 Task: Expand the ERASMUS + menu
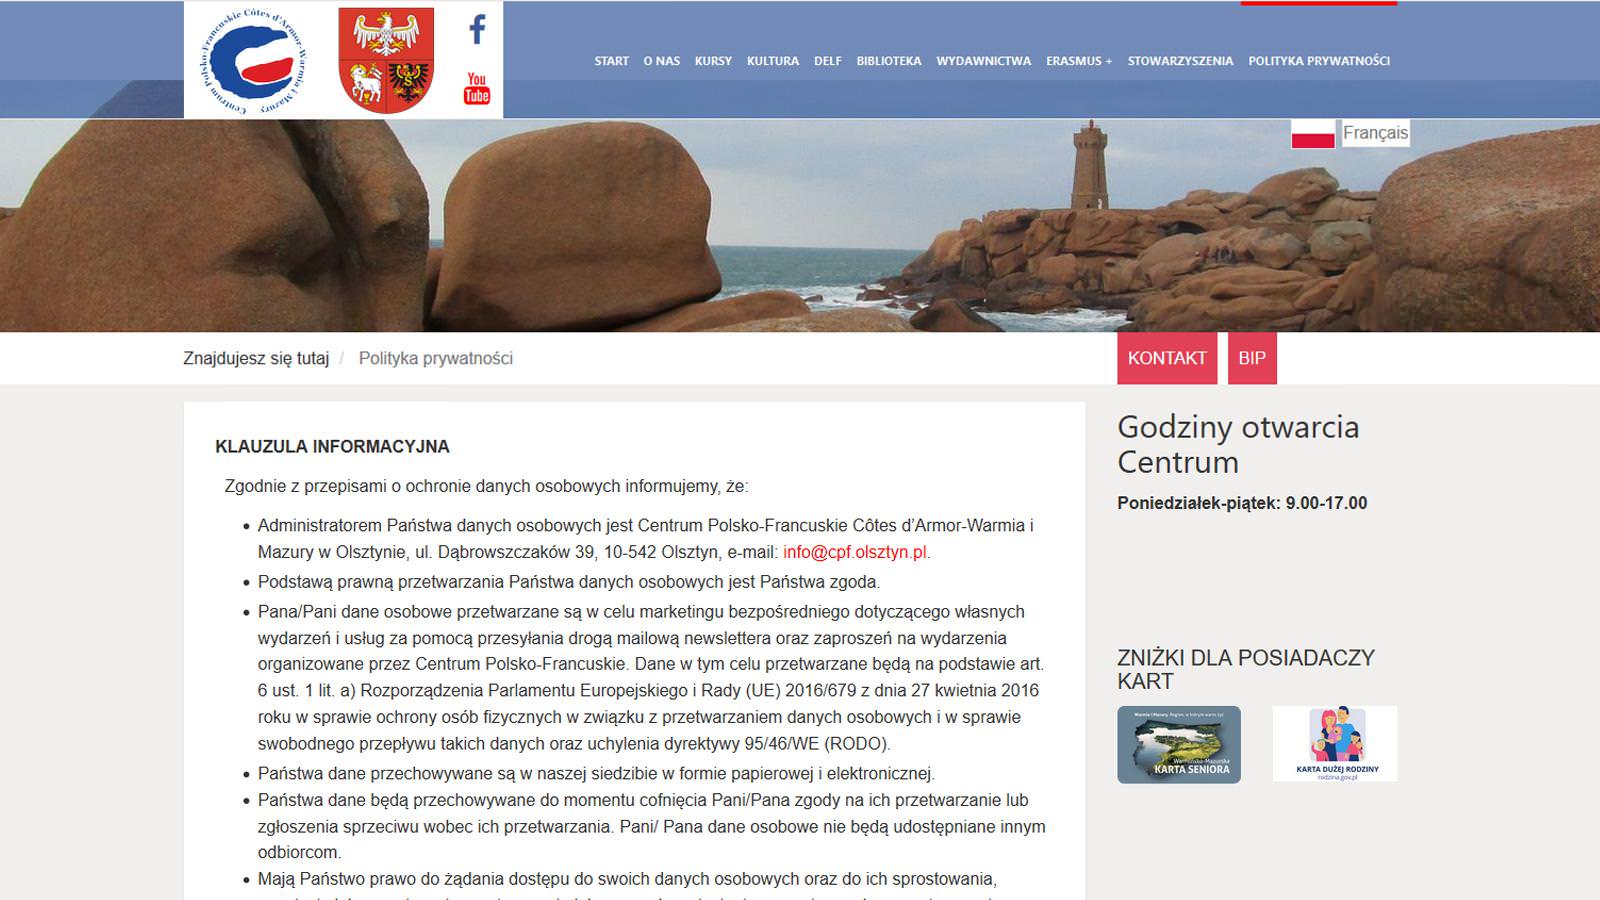(1079, 61)
